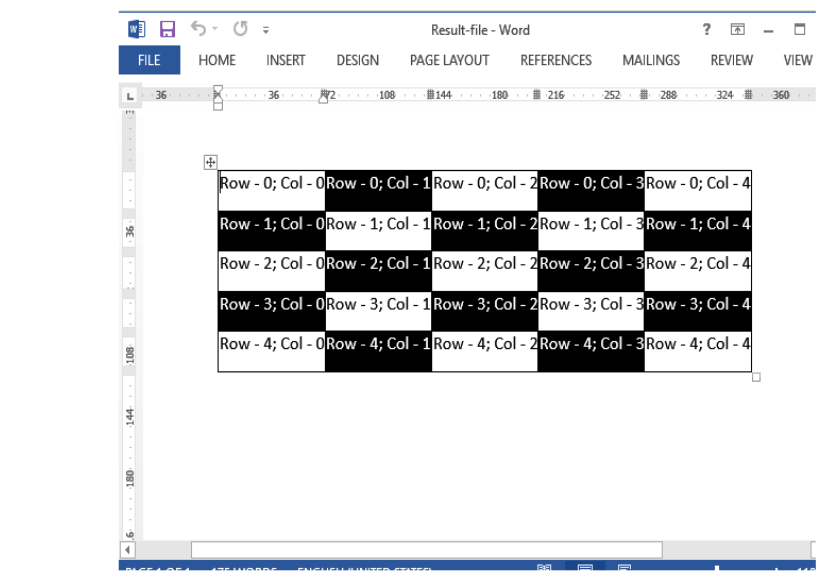Click cell Row - 2; Col - 4

coord(698,271)
